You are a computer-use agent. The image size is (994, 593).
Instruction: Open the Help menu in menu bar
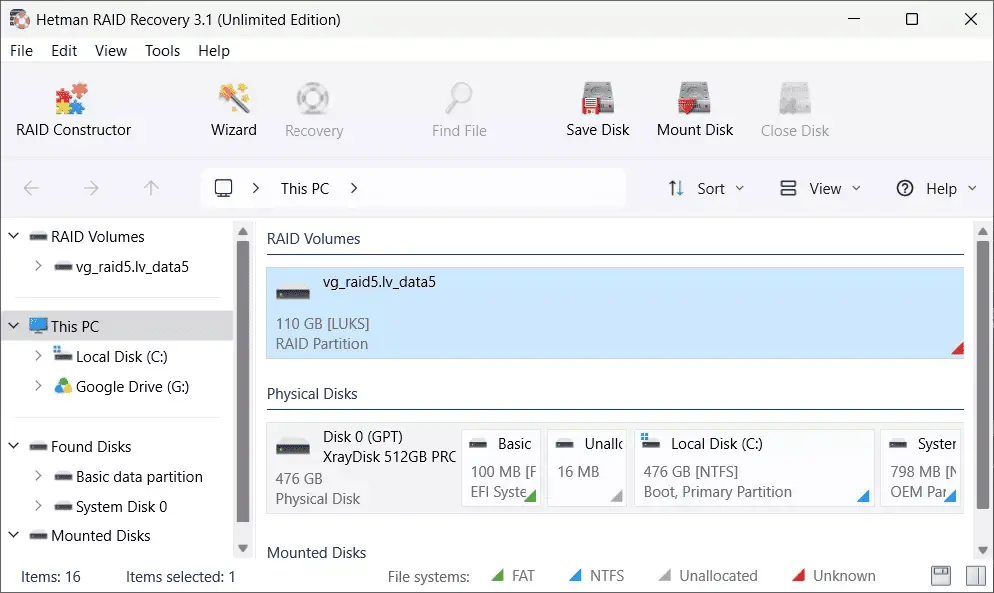pyautogui.click(x=214, y=51)
